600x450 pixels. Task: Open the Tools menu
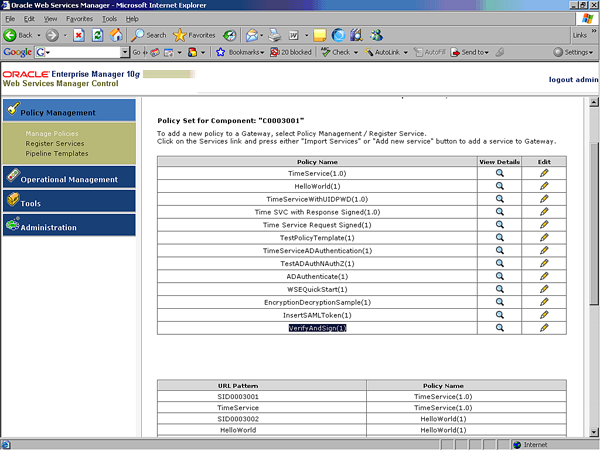[x=109, y=19]
